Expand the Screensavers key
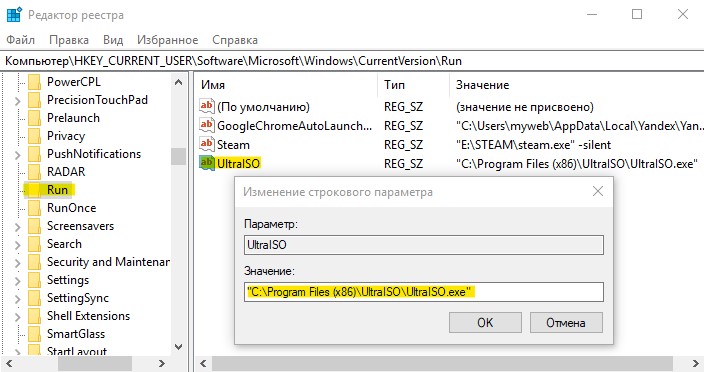The image size is (704, 372). (x=18, y=227)
